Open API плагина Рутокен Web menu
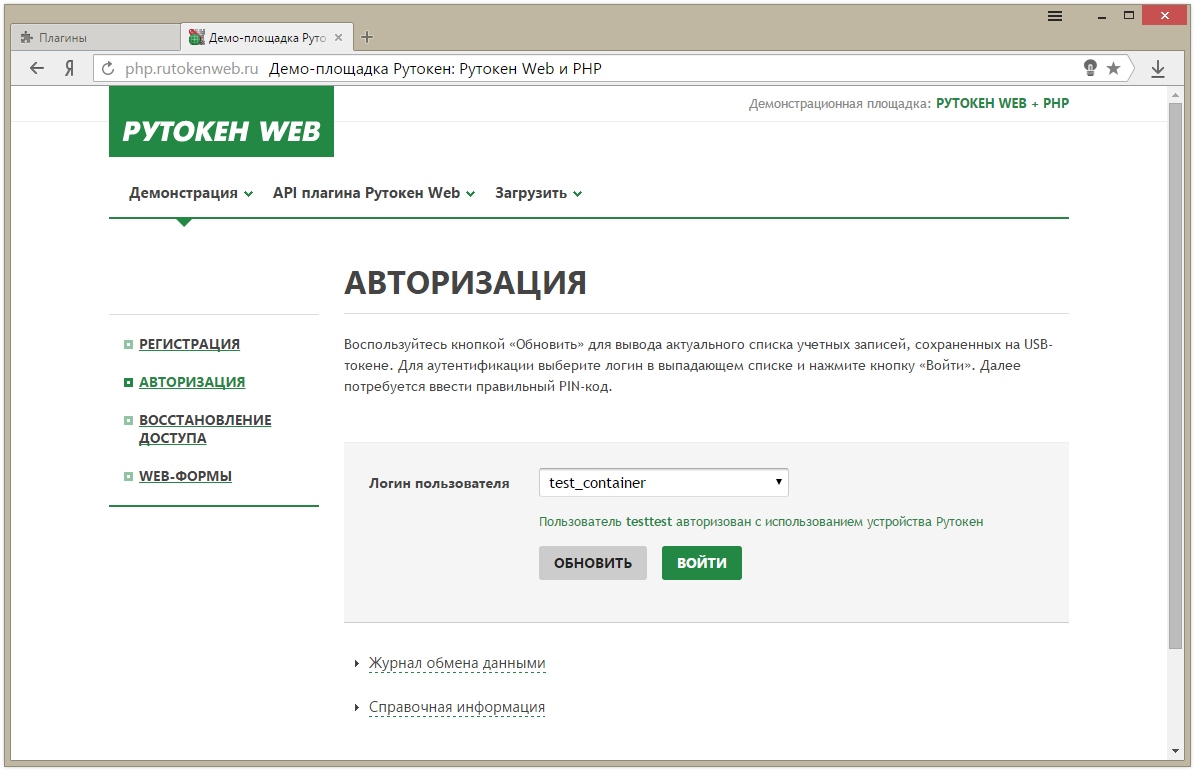Screen dimensions: 1196x771 (373, 193)
